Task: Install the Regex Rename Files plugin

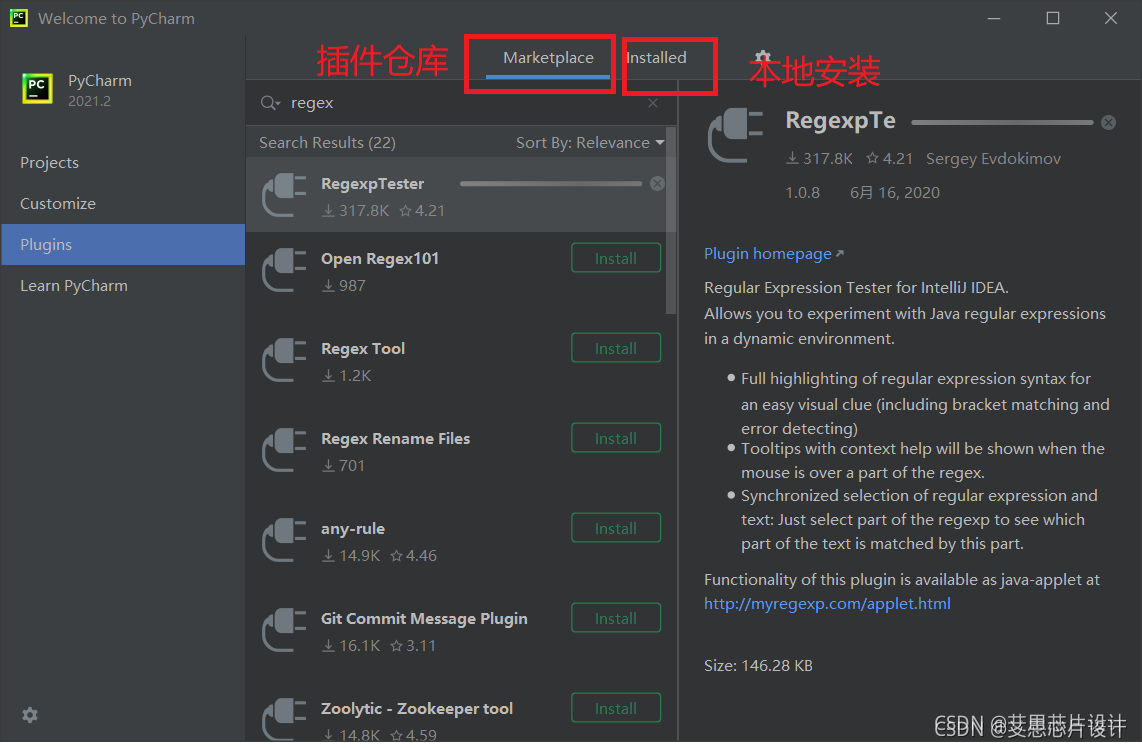Action: coord(616,438)
